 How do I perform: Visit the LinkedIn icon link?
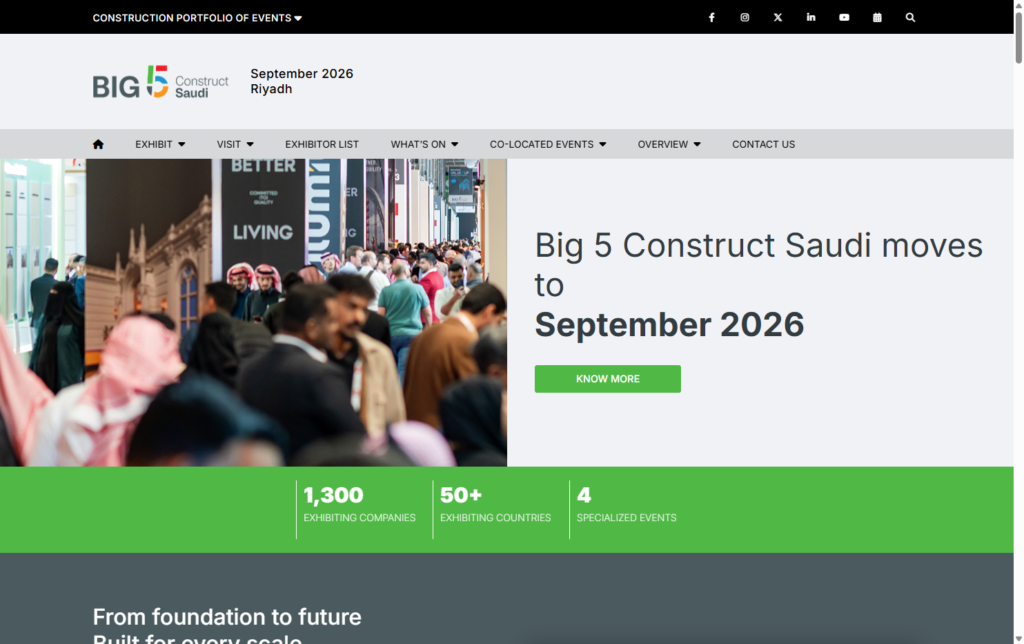click(x=811, y=17)
